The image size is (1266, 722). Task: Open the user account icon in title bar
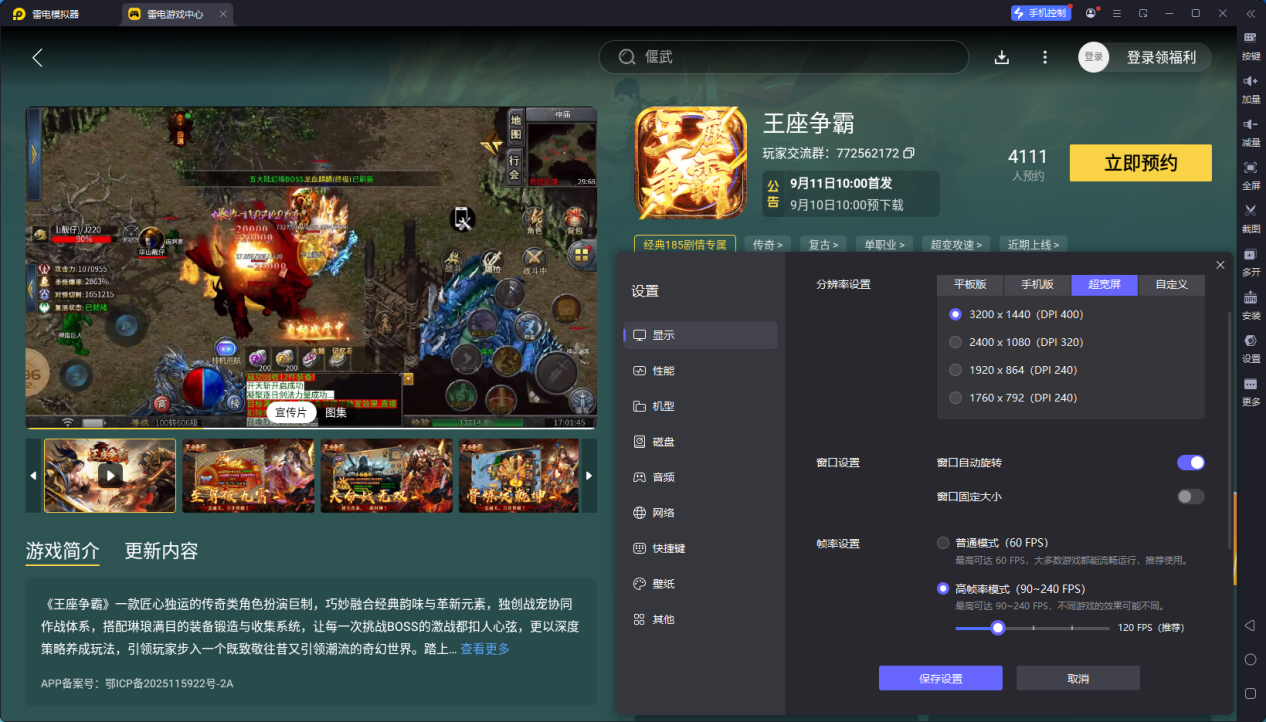pos(1090,14)
